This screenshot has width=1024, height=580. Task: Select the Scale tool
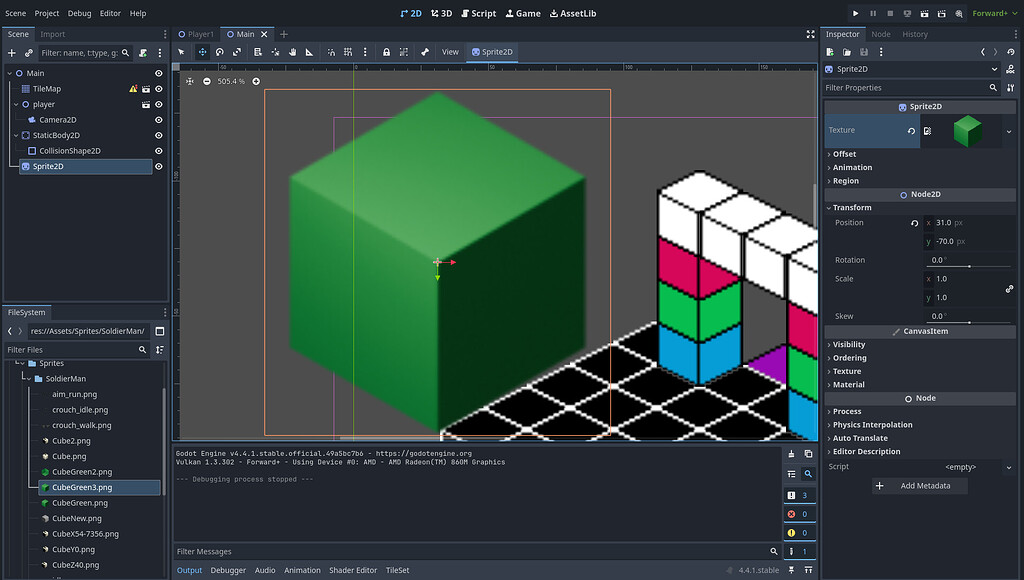[x=239, y=52]
